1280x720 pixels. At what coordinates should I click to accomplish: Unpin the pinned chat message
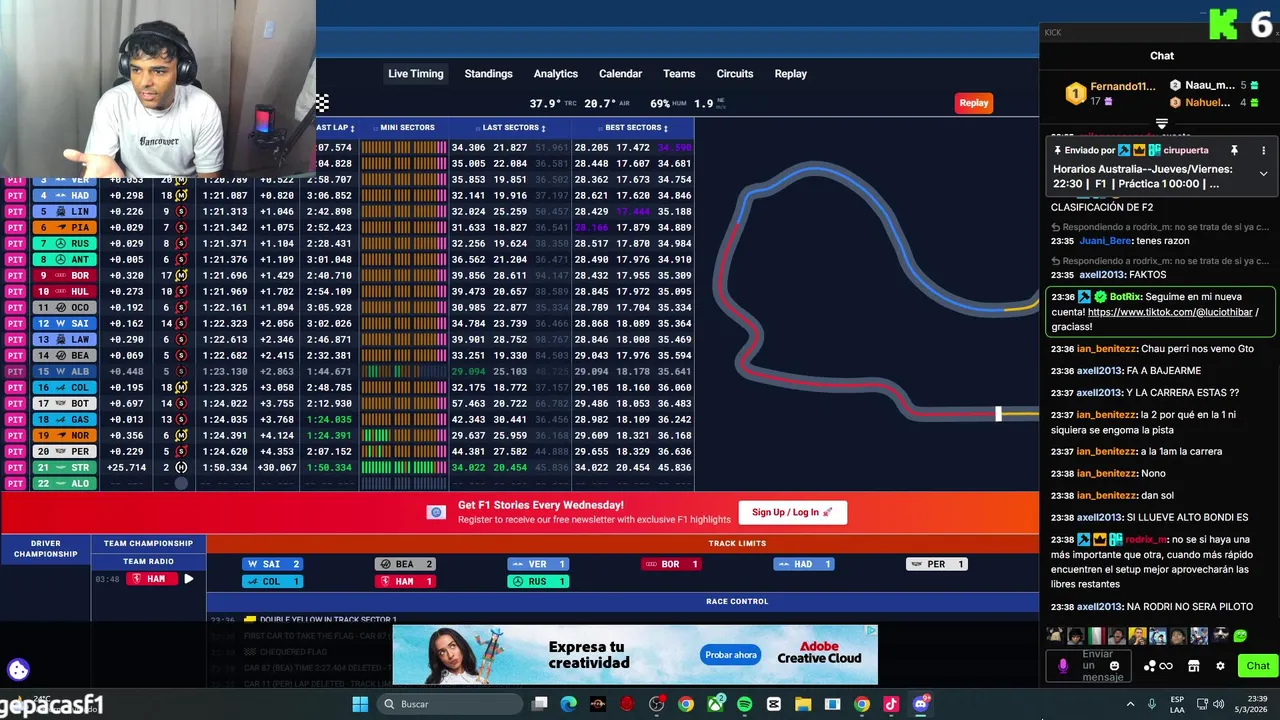[1234, 150]
